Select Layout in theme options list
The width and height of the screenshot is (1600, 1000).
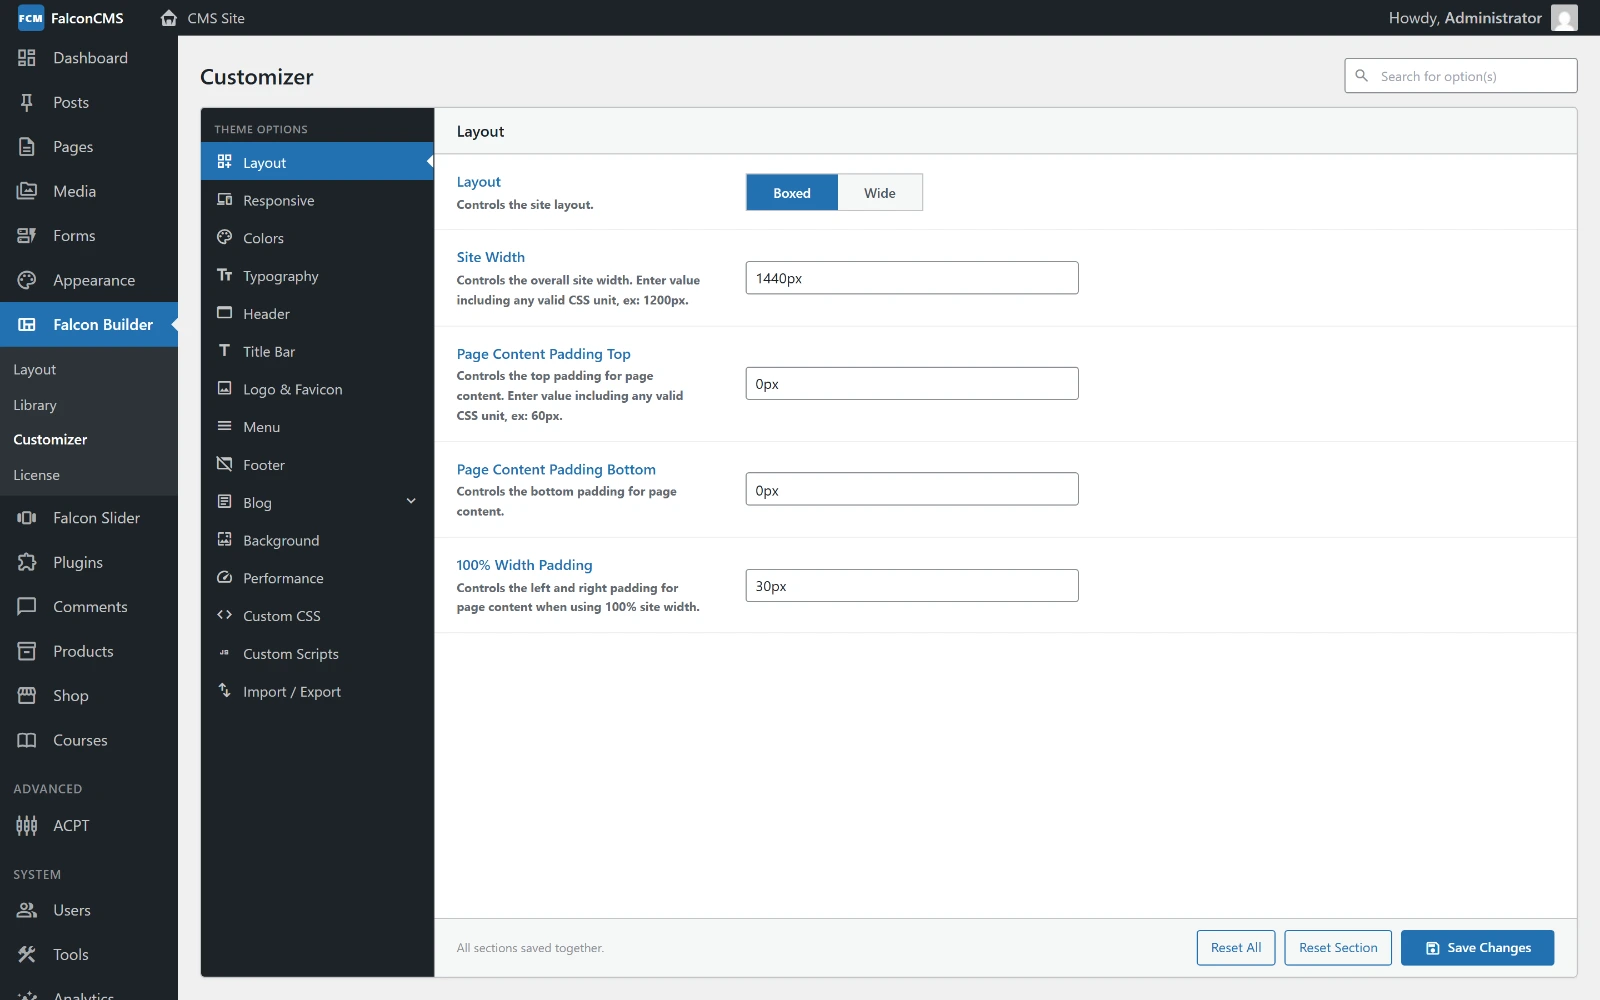click(317, 162)
